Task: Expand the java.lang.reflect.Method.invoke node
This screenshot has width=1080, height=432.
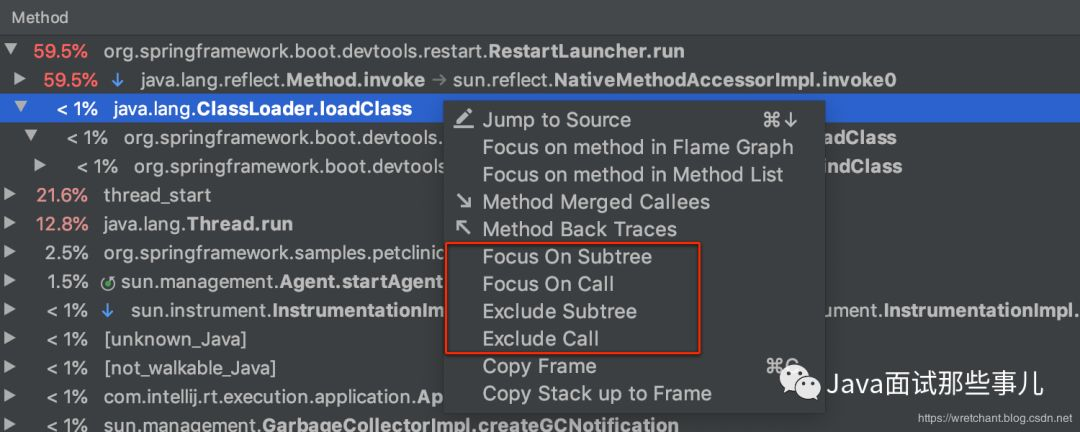Action: pyautogui.click(x=20, y=79)
